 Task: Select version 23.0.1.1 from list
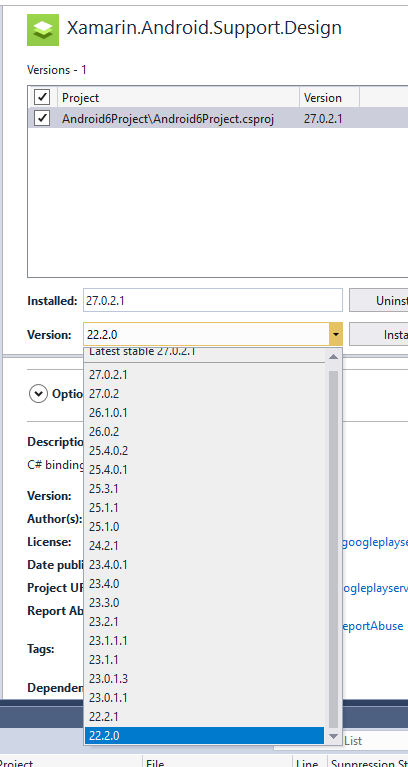(204, 698)
